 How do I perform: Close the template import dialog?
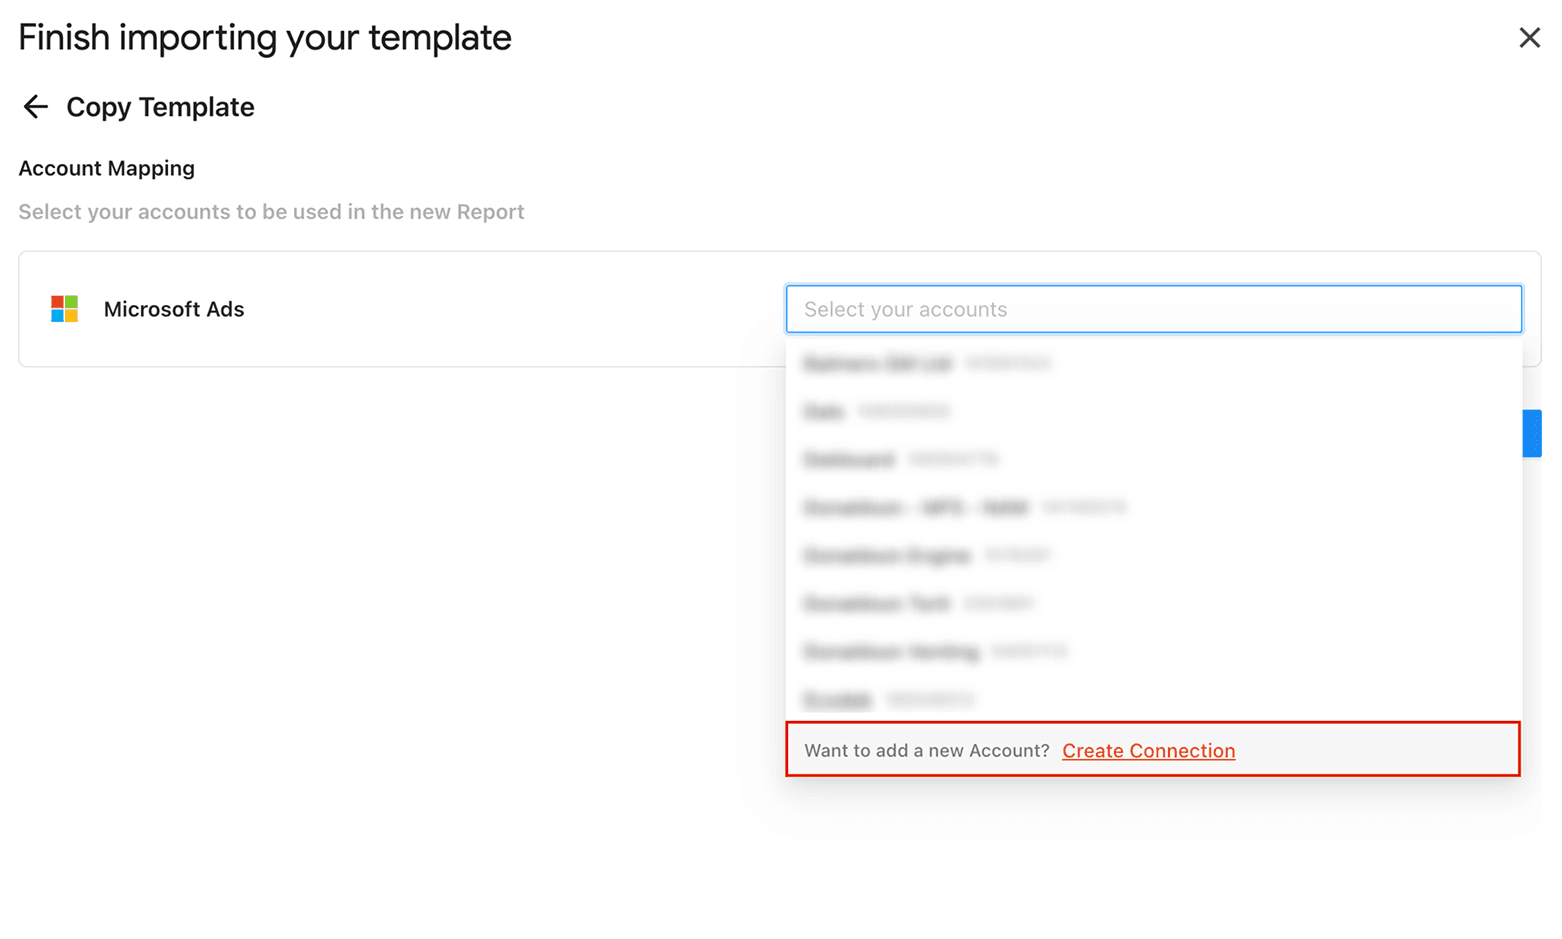click(1529, 37)
